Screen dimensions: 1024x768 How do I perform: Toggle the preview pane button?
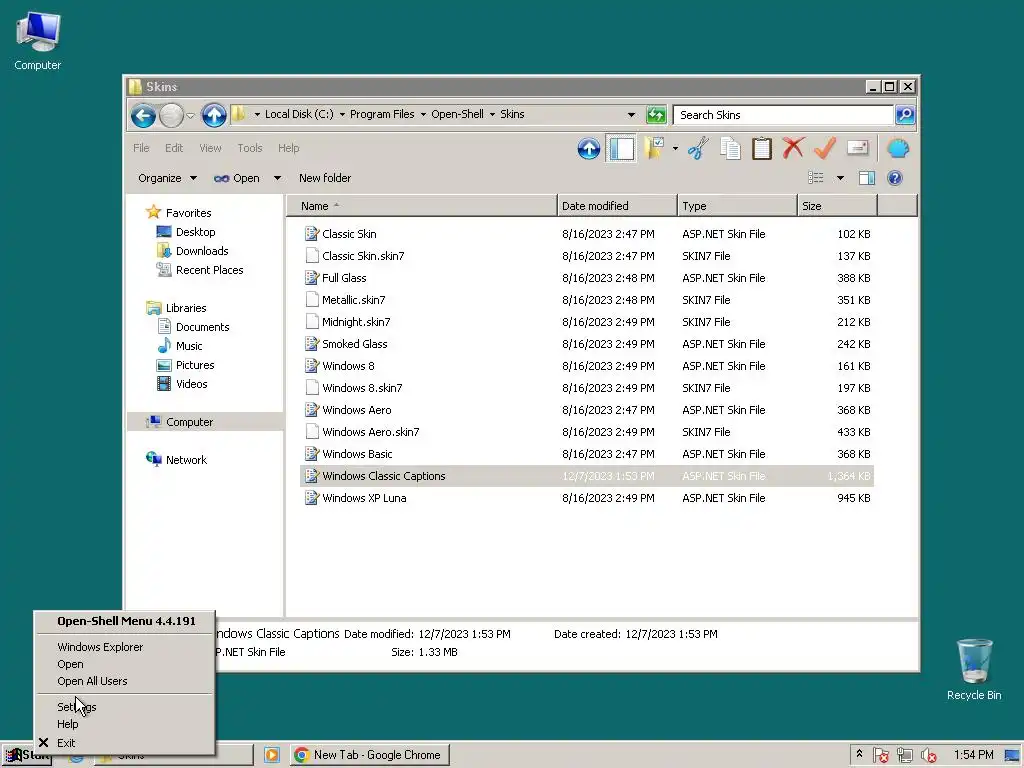(x=867, y=178)
